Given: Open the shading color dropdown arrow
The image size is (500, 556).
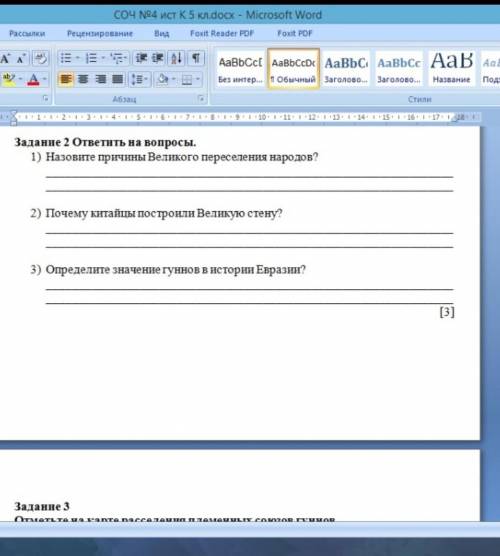Looking at the screenshot, I should (174, 79).
